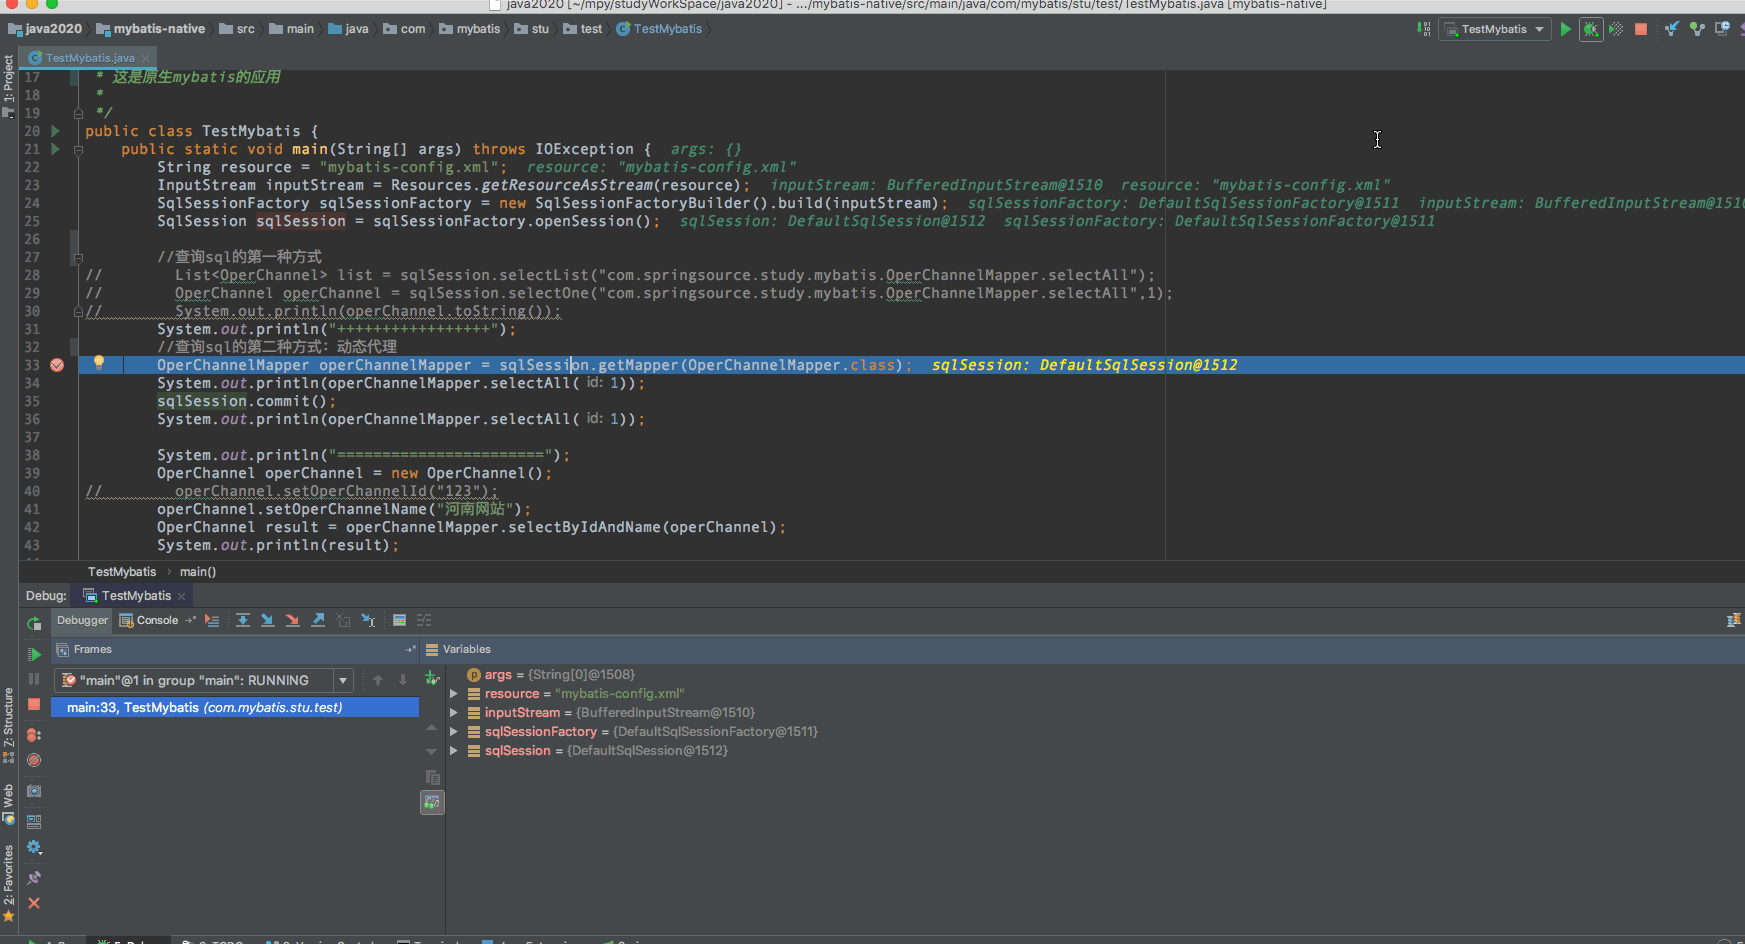Run TestMybatis with green play button
This screenshot has height=944, width=1745.
coord(1566,29)
